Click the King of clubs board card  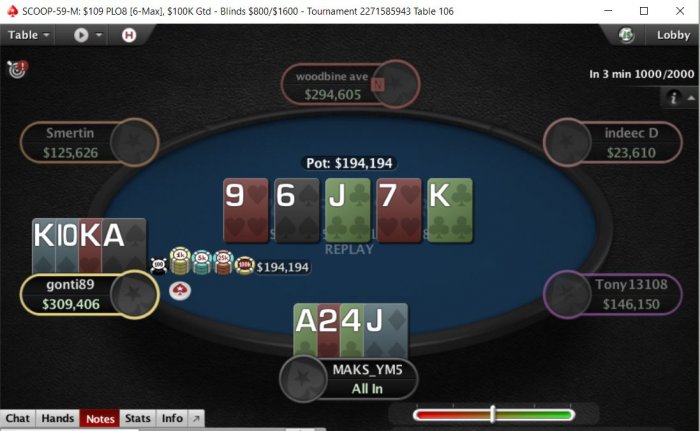(450, 210)
